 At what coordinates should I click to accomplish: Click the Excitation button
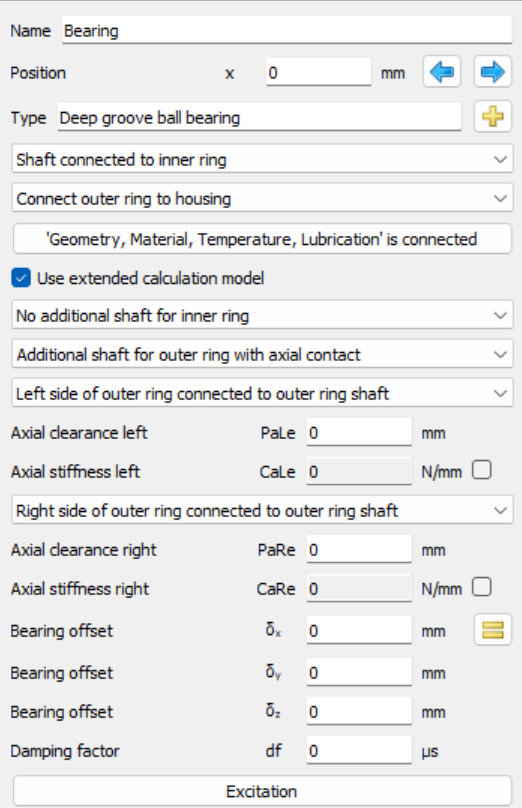point(262,792)
